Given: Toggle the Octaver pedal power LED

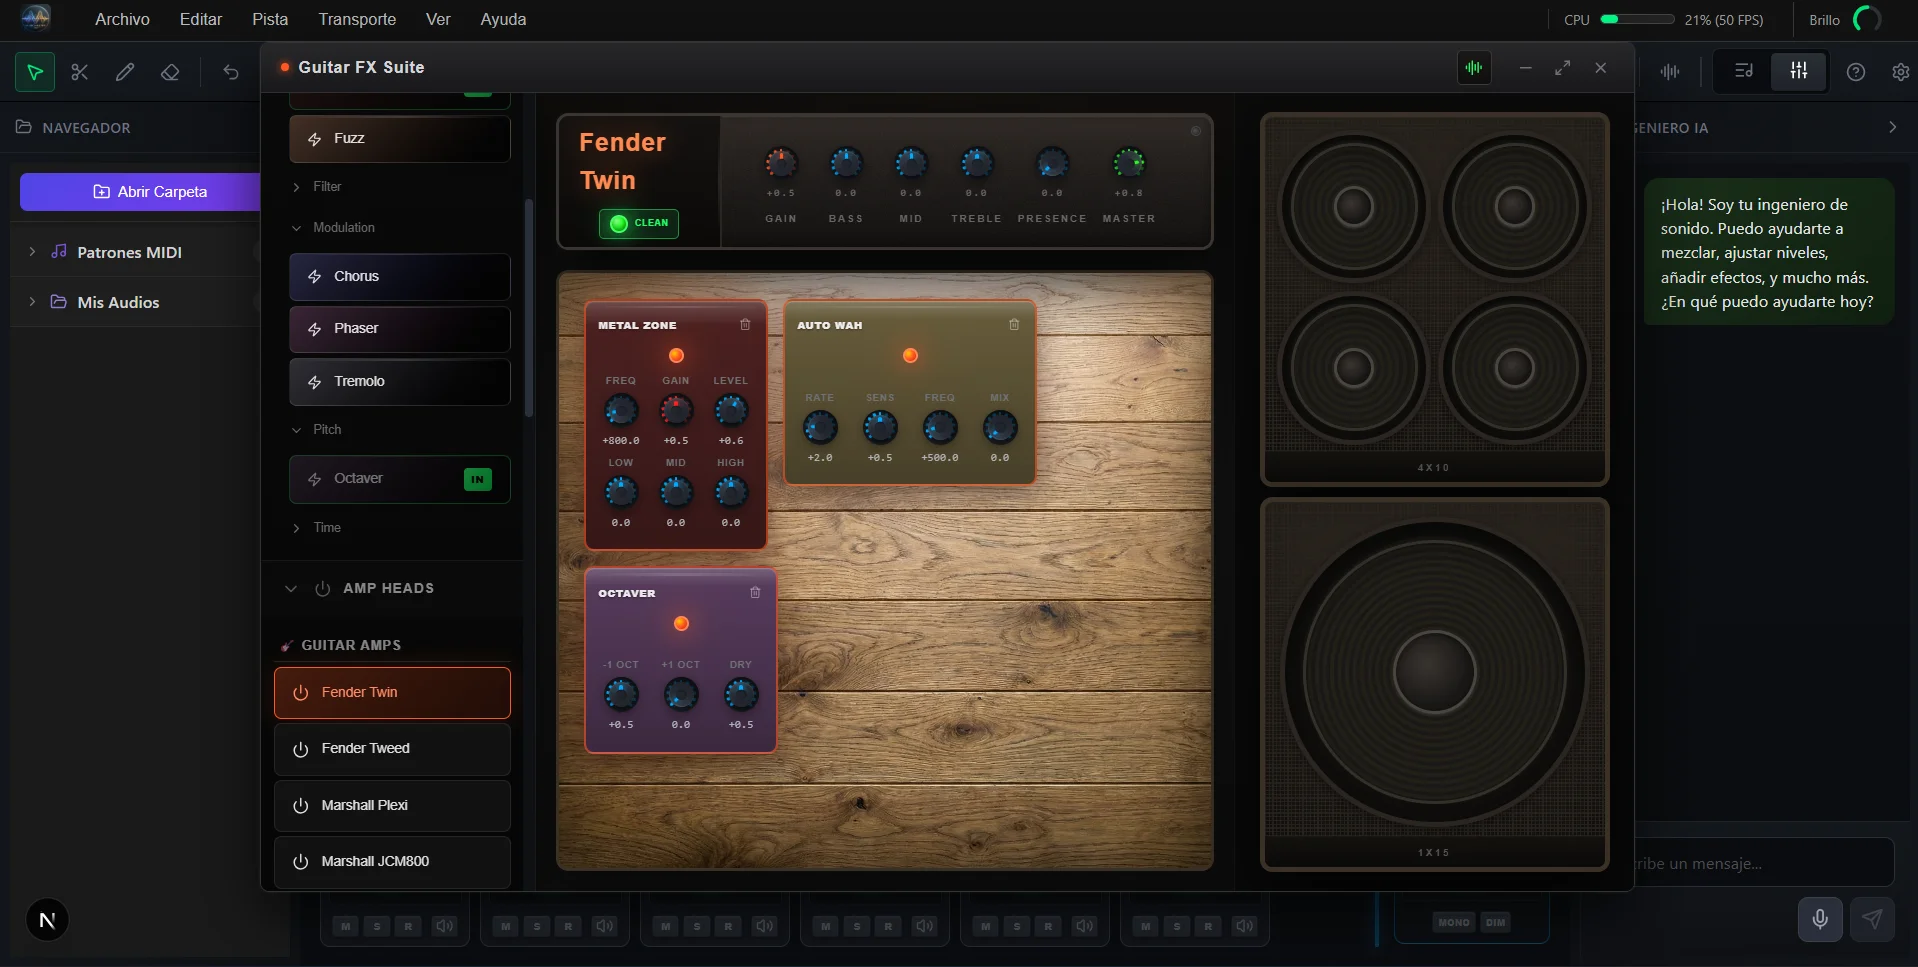Looking at the screenshot, I should click(x=681, y=624).
